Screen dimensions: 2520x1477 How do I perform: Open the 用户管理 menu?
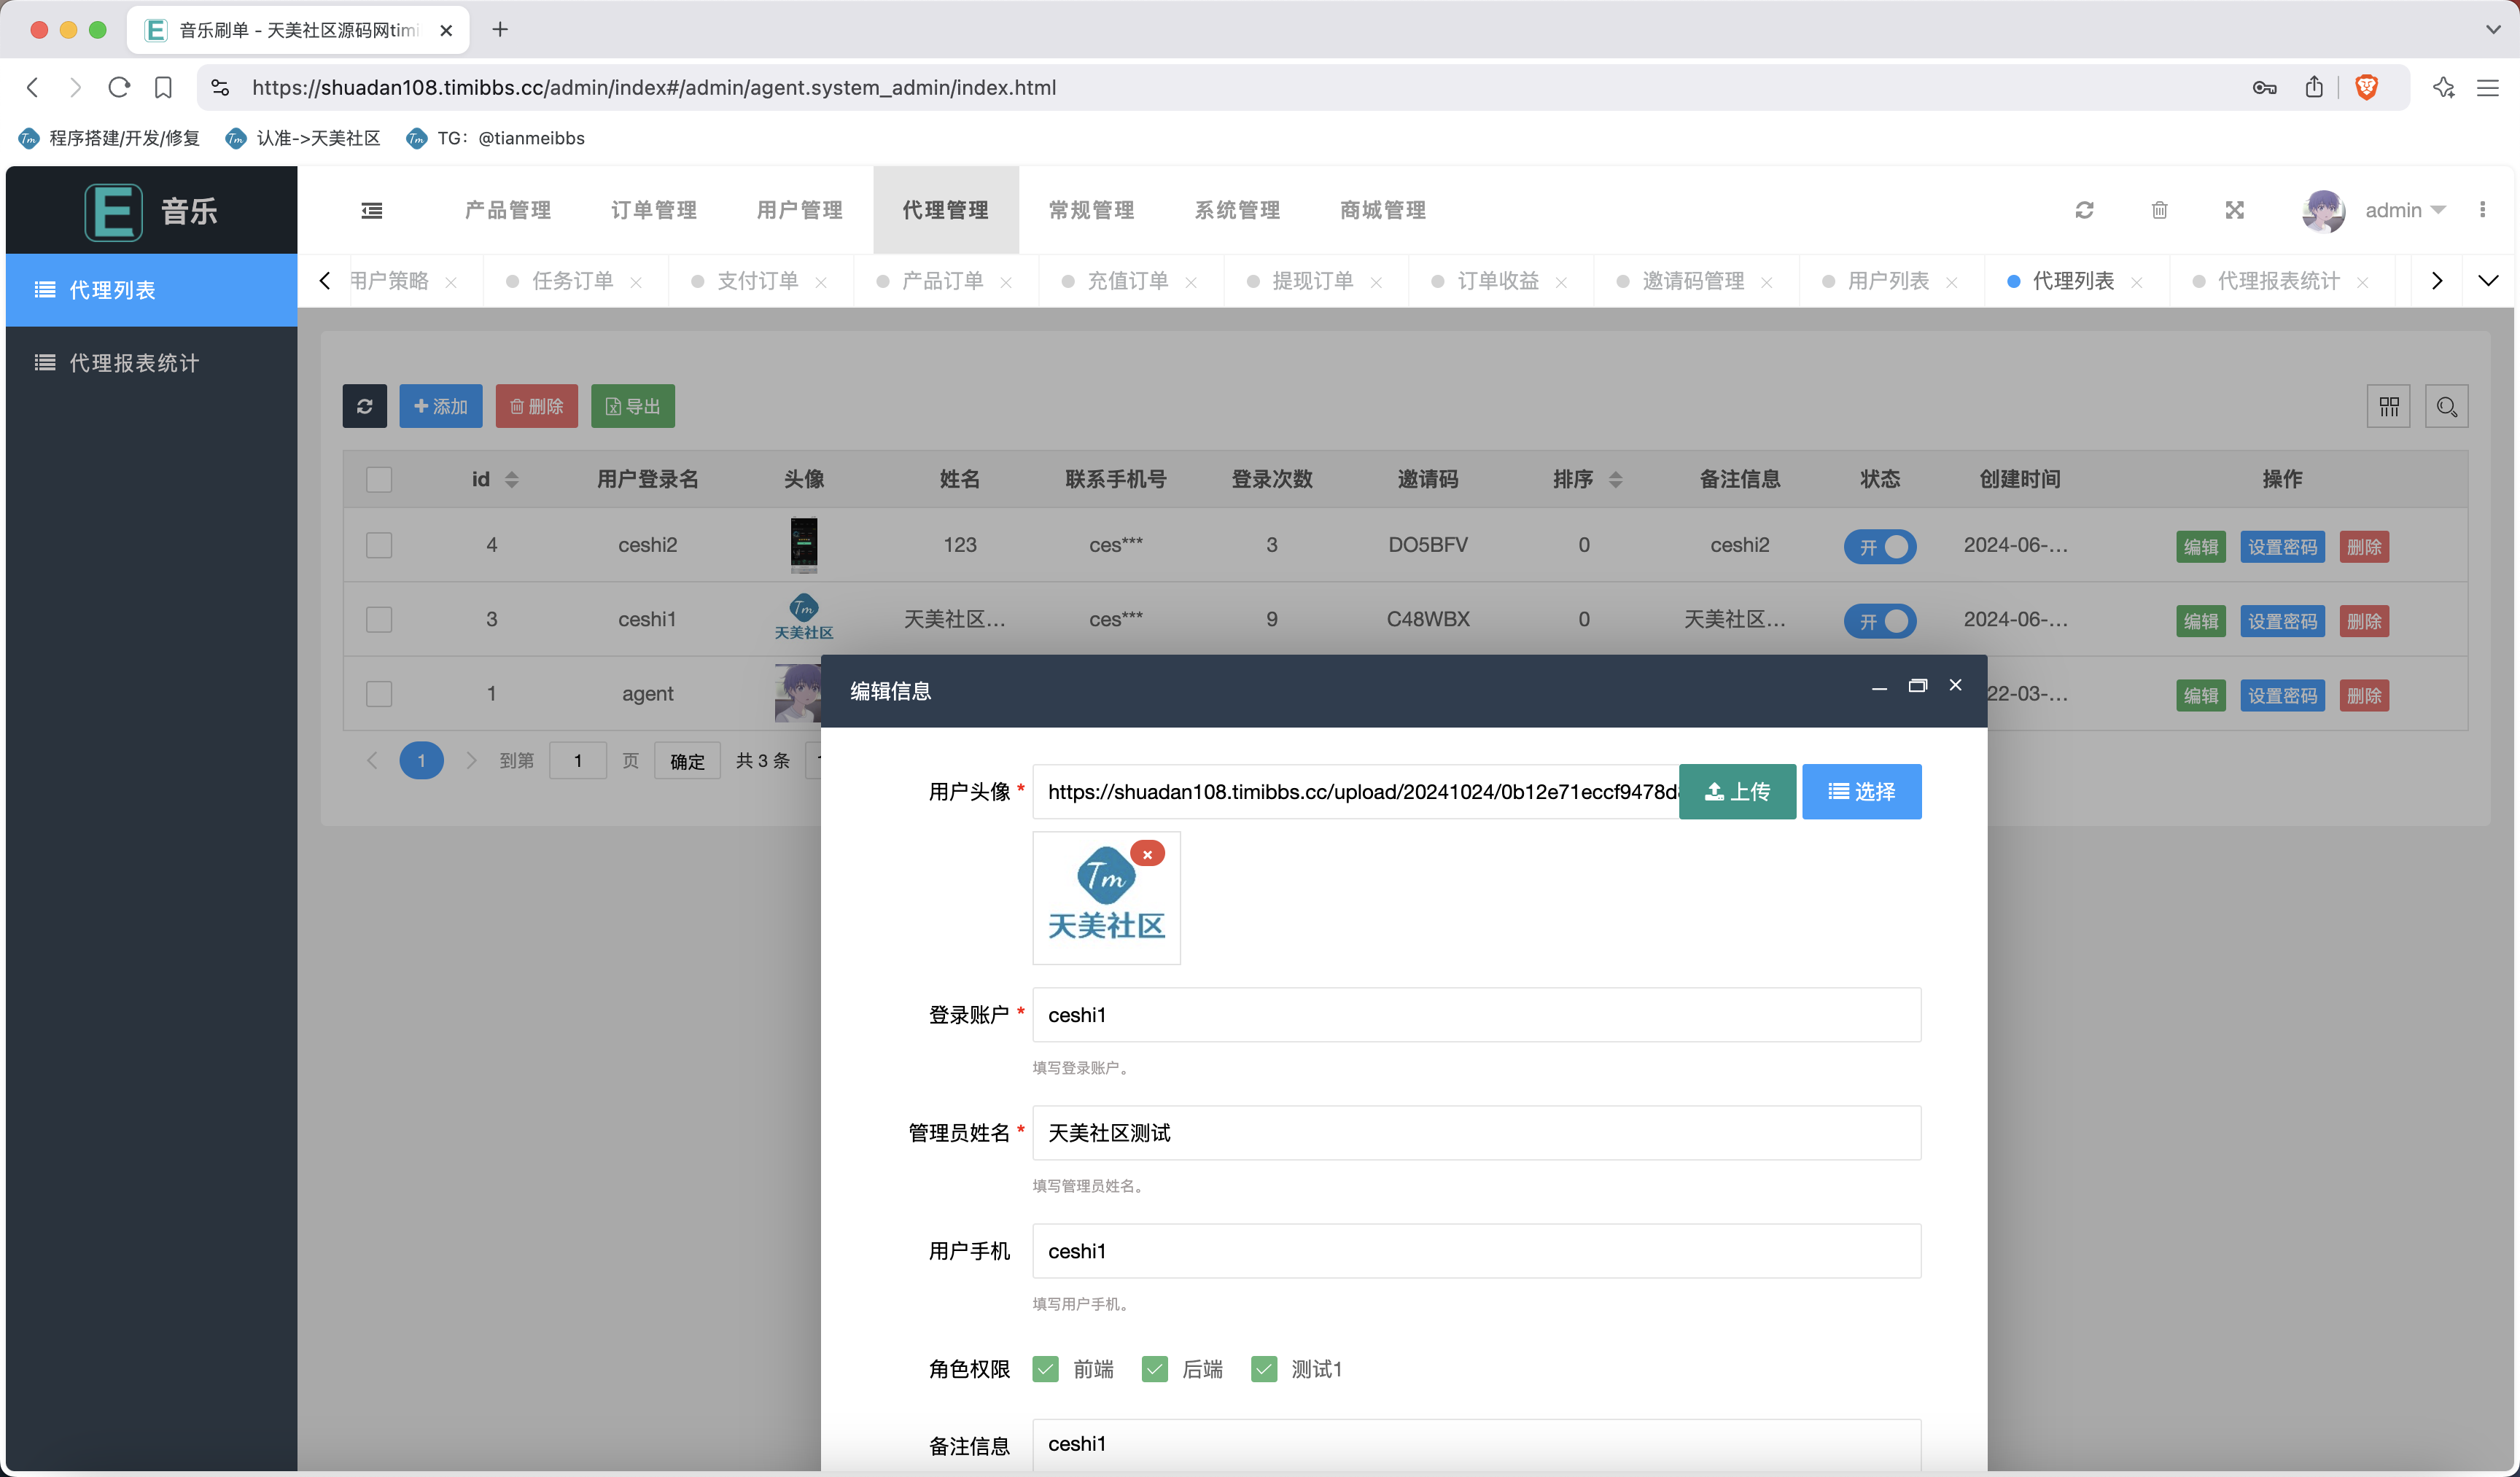coord(800,210)
